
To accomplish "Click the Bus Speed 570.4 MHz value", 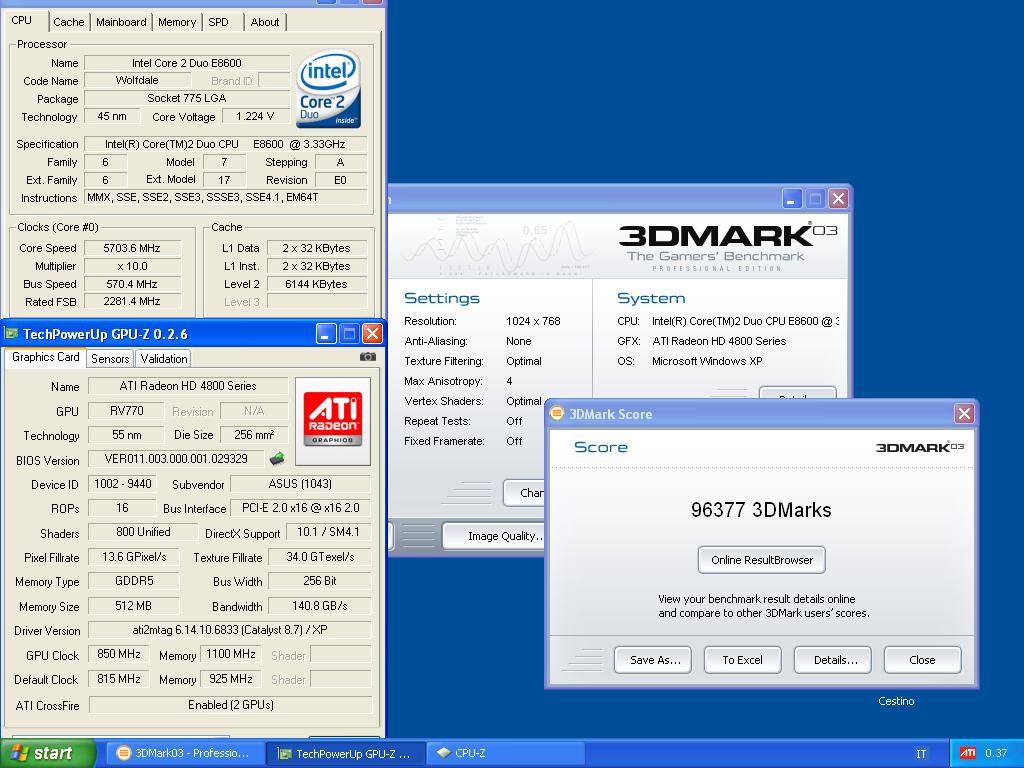I will click(132, 284).
